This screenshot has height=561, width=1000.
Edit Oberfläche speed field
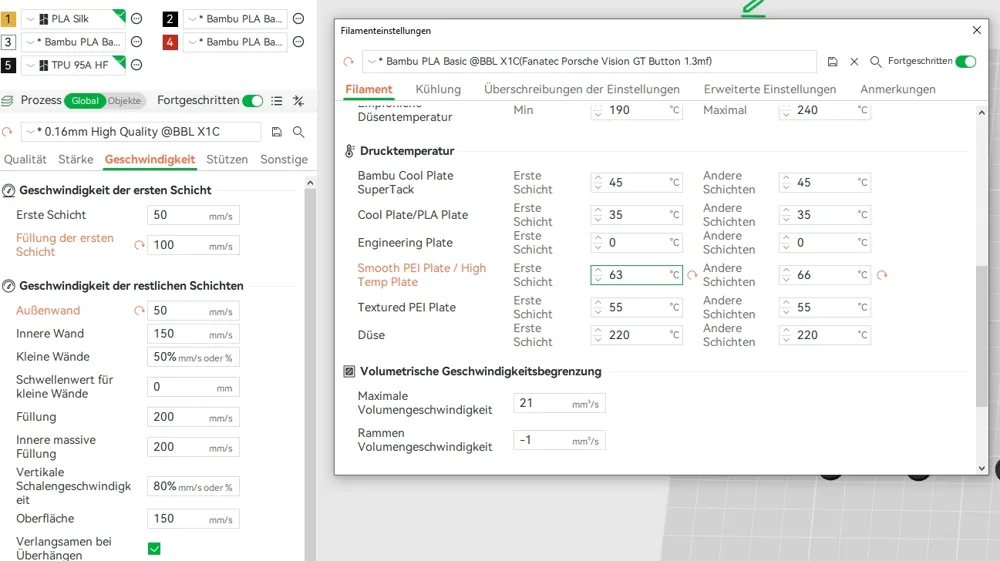click(193, 519)
